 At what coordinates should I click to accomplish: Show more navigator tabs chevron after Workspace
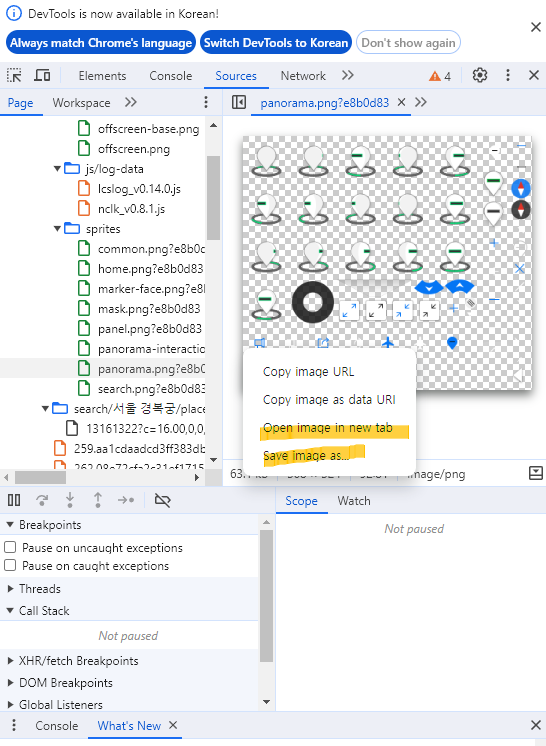click(131, 102)
